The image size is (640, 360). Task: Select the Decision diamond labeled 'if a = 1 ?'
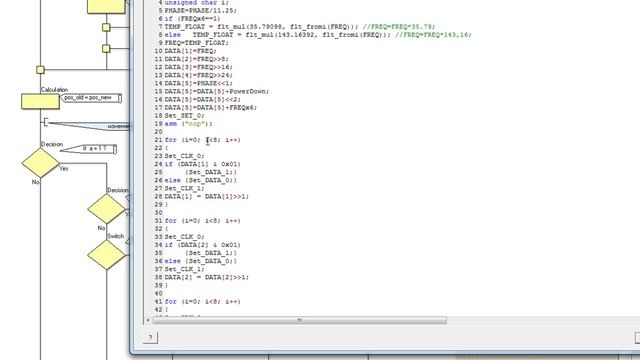point(40,163)
